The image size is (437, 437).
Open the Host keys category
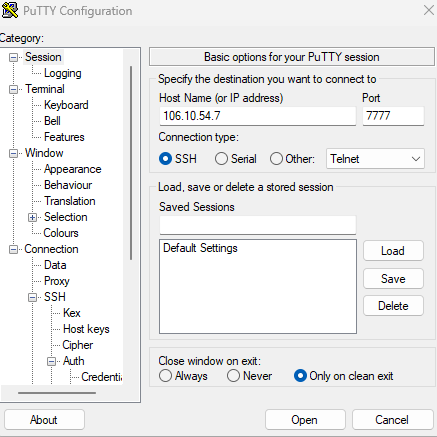86,329
